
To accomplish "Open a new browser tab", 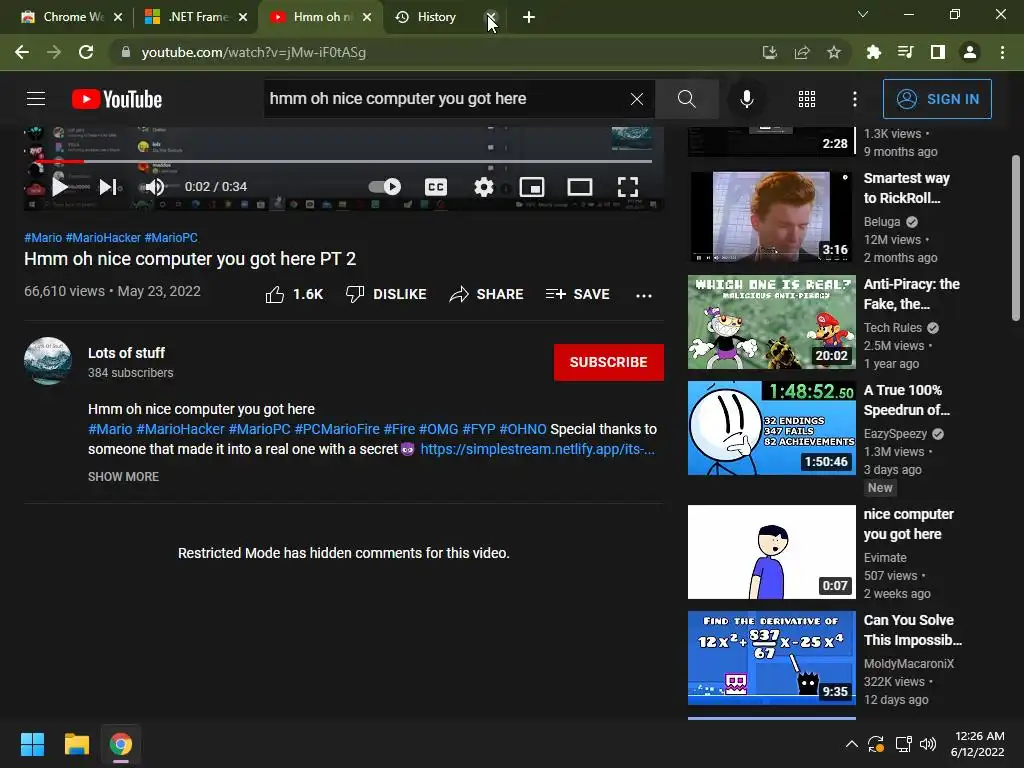I will click(x=529, y=17).
